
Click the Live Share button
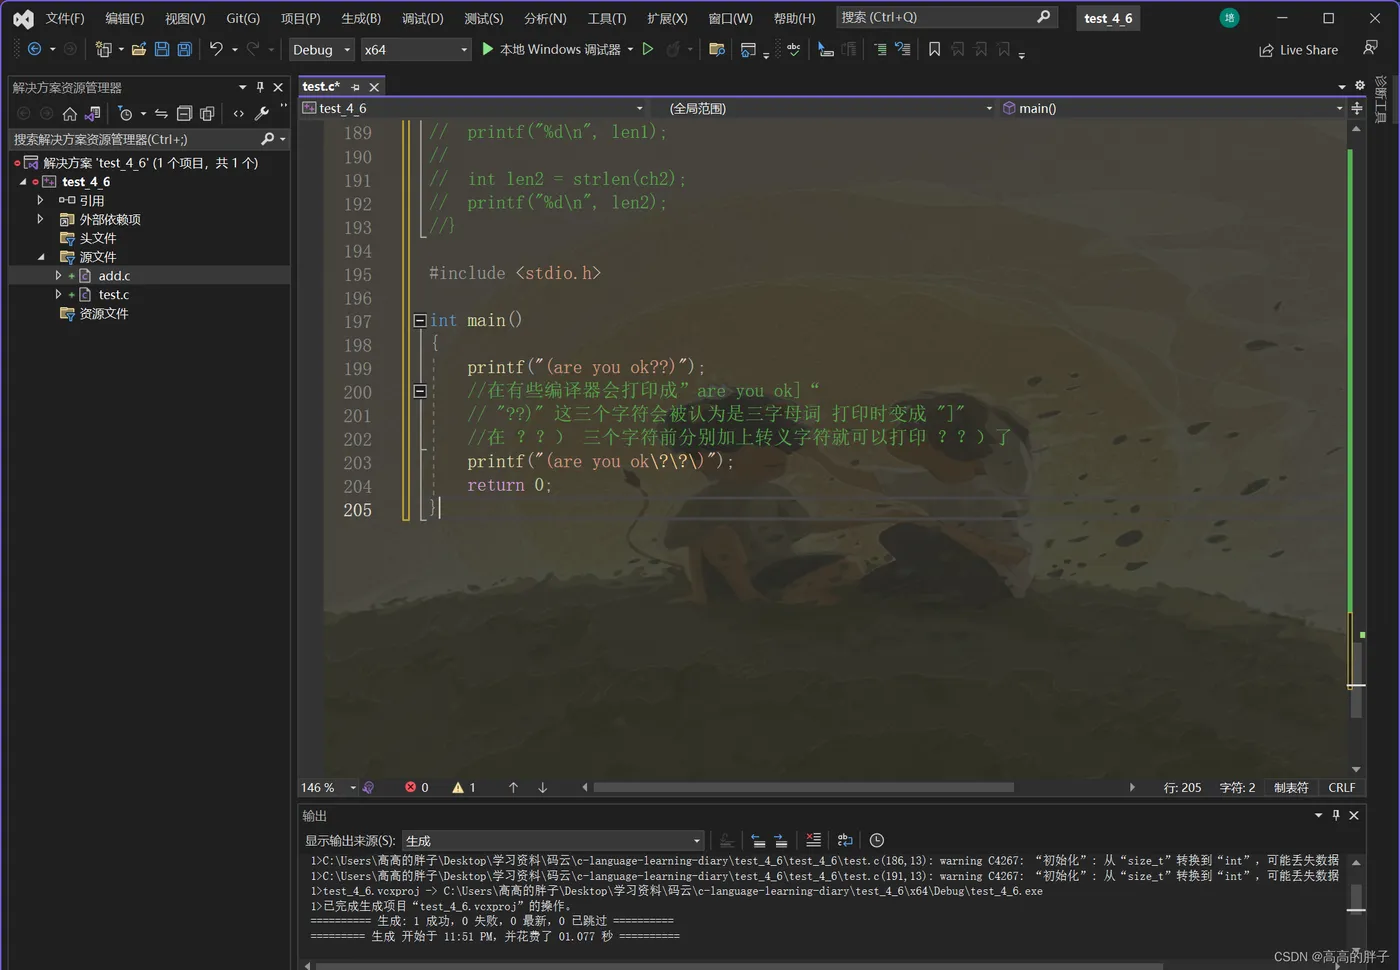click(1298, 49)
